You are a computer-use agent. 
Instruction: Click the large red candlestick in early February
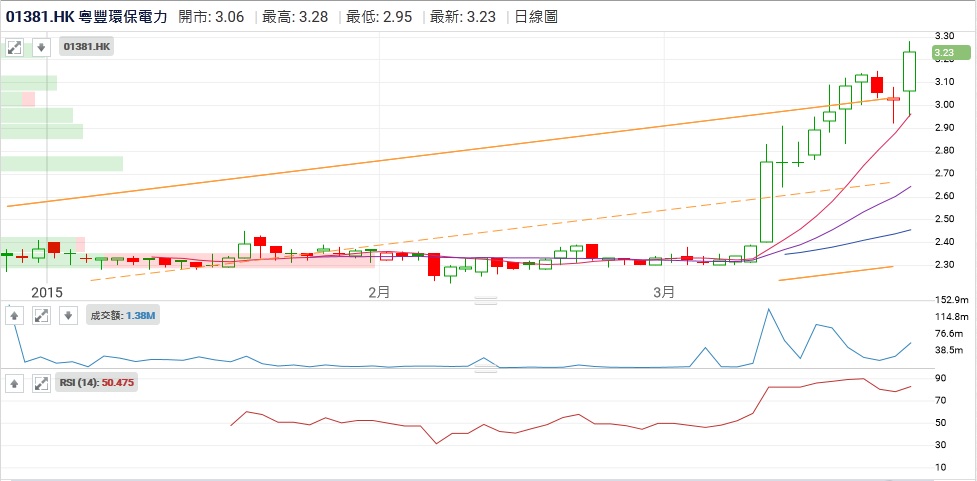point(434,264)
